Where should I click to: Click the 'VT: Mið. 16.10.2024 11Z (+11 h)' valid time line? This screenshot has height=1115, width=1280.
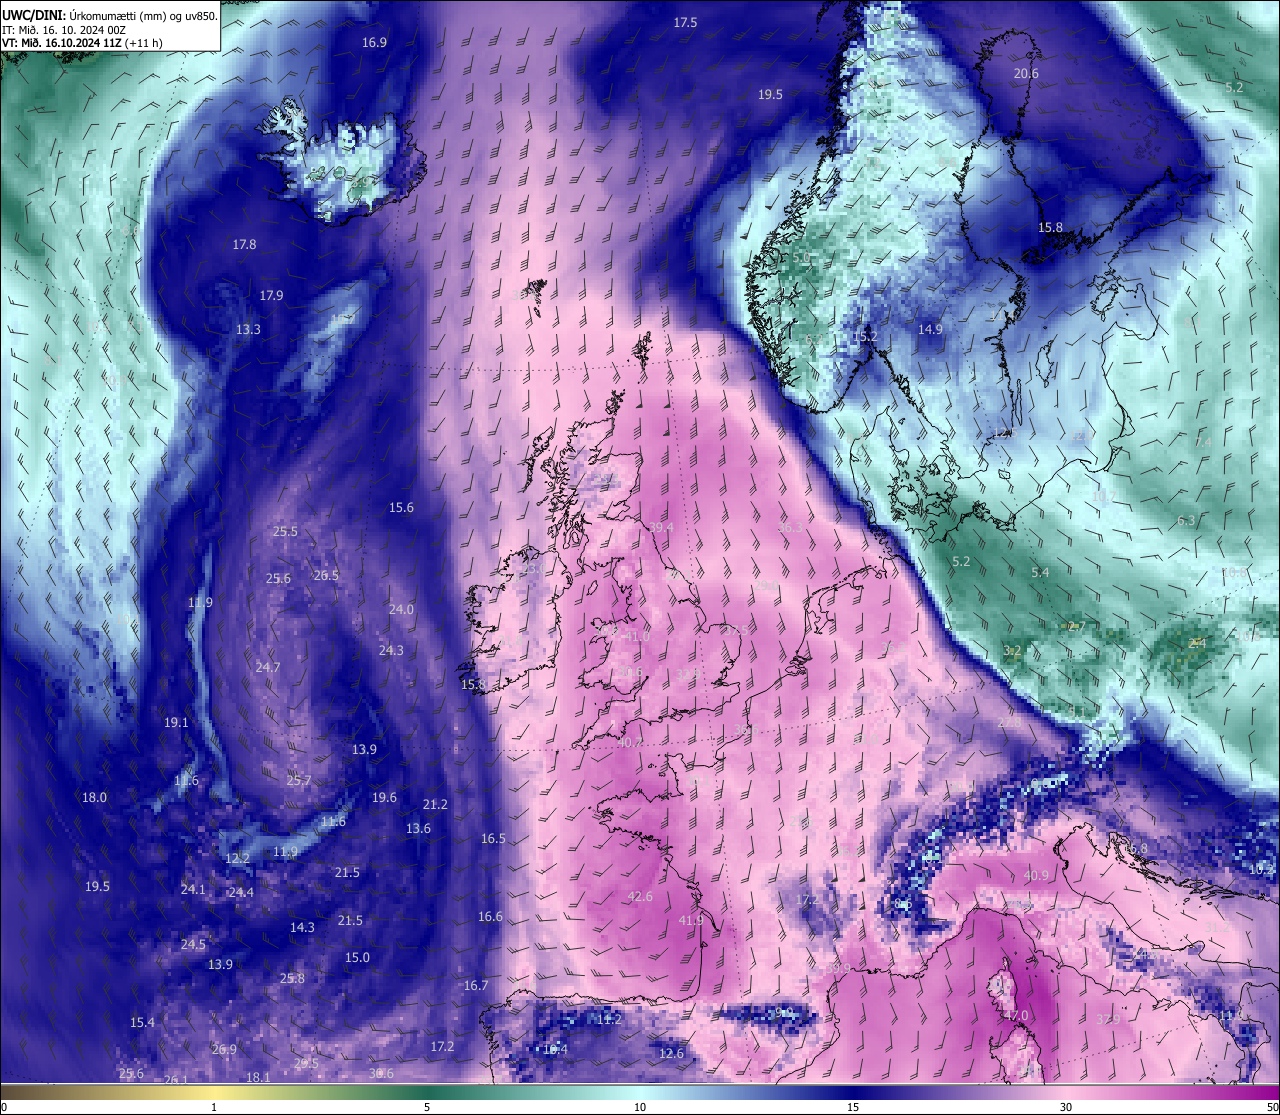tap(82, 43)
